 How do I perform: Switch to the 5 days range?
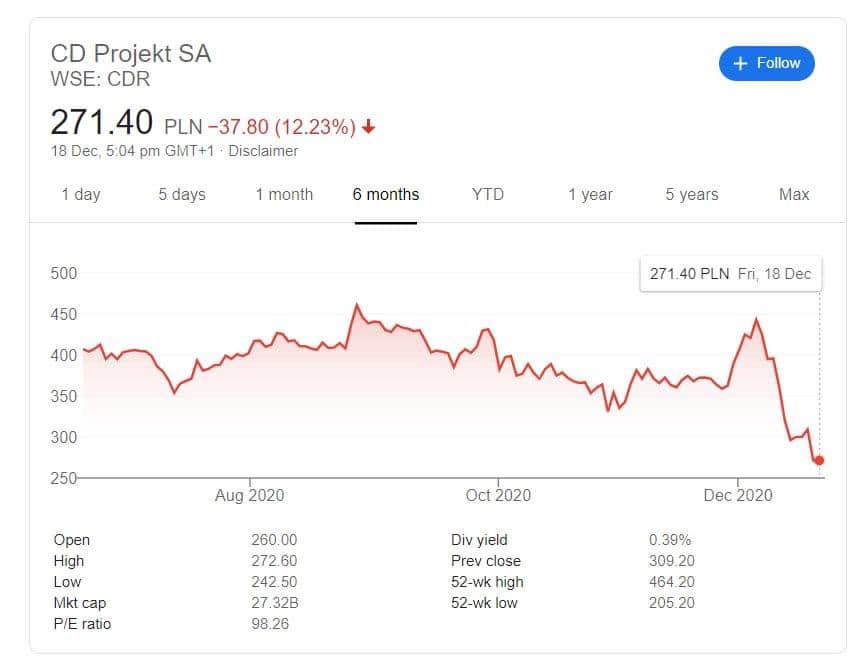[182, 194]
